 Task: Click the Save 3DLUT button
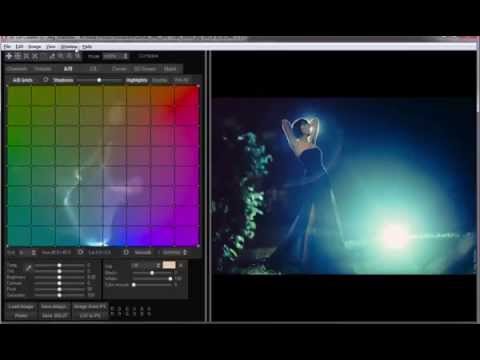tap(54, 315)
